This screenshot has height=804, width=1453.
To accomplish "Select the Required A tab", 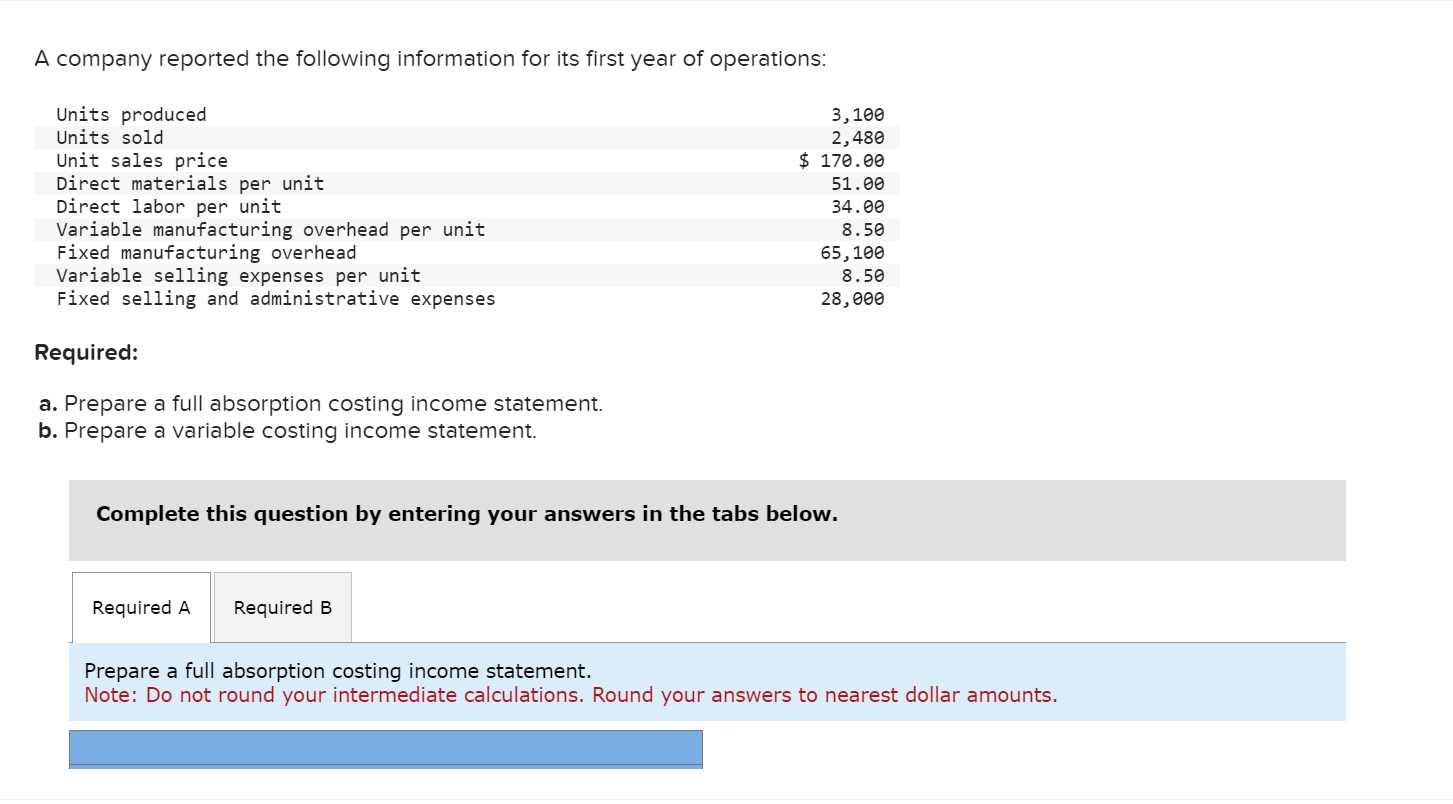I will [x=141, y=607].
